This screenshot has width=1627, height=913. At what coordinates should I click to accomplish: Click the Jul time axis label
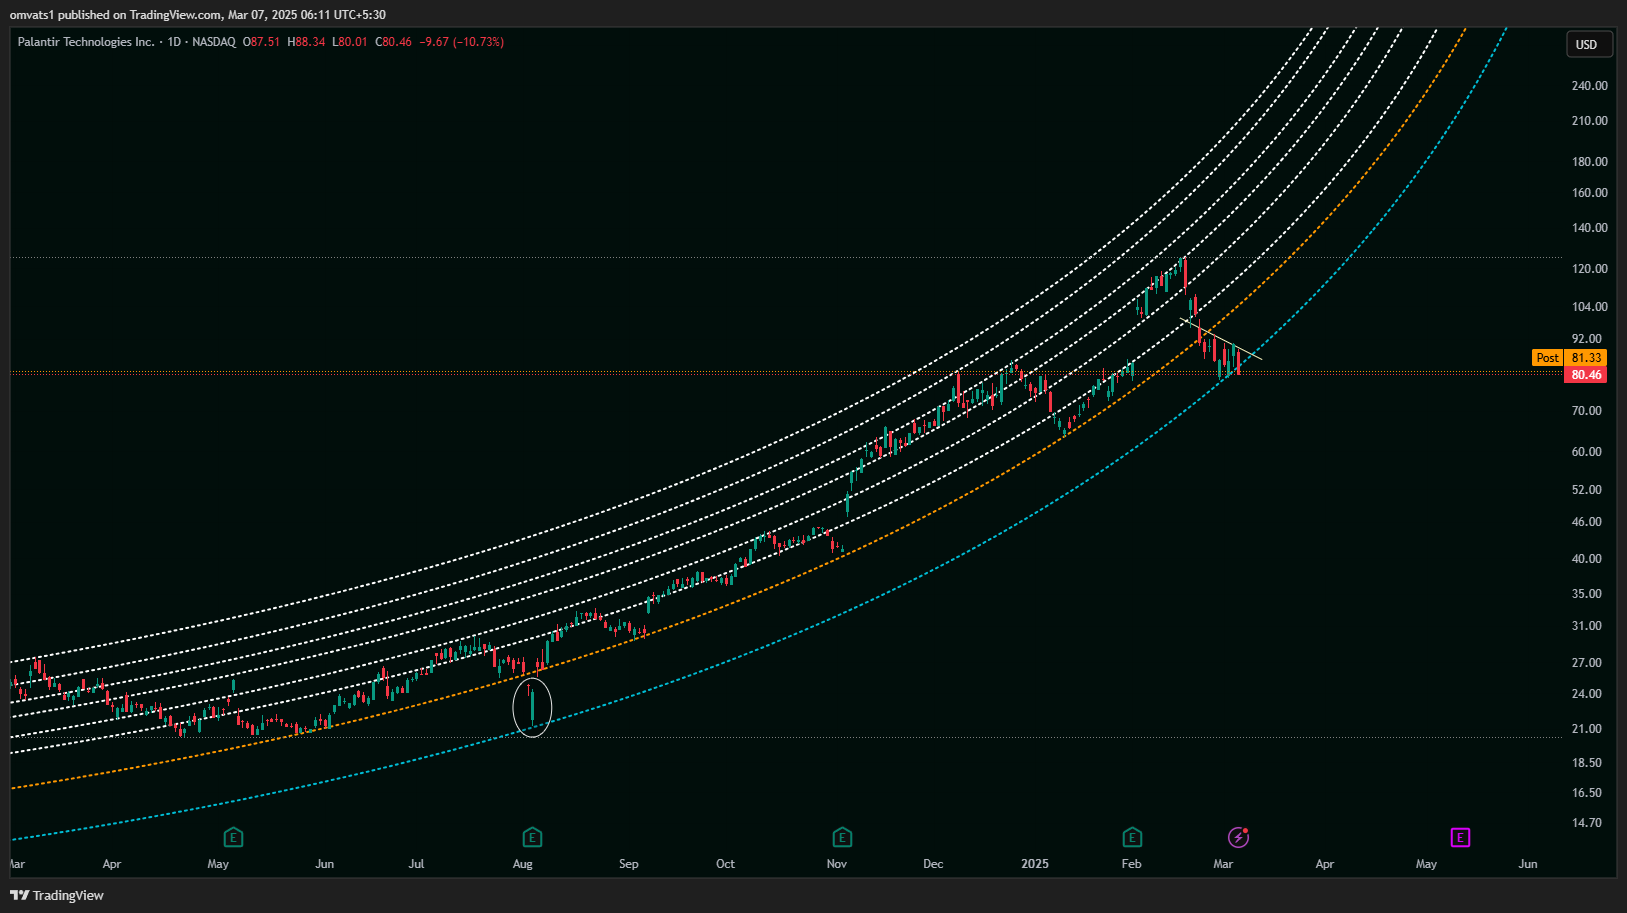pyautogui.click(x=416, y=864)
